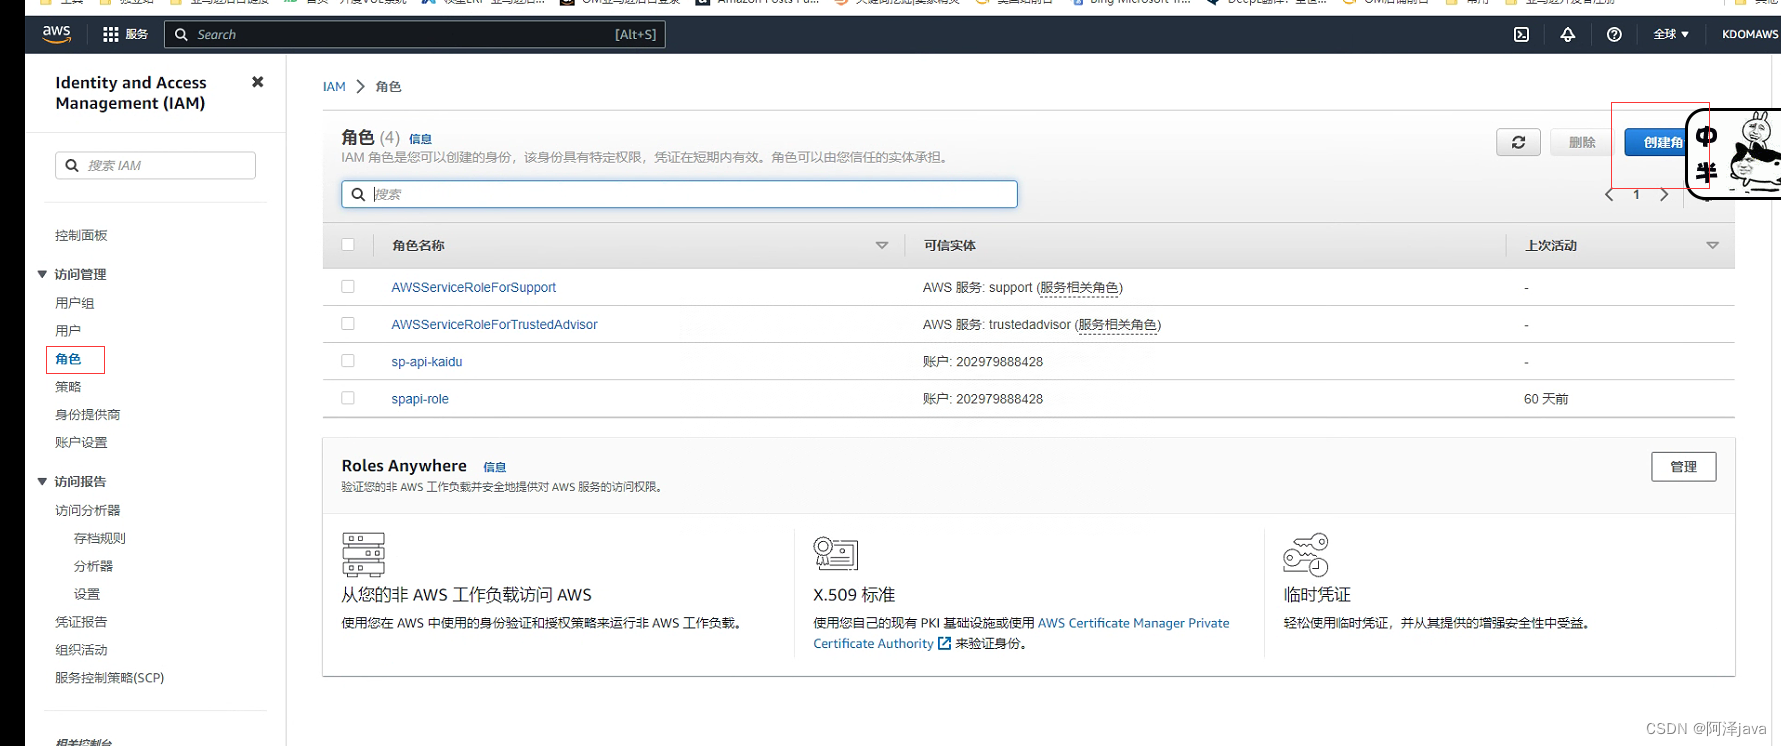Open the help question mark icon
Viewport: 1781px width, 746px height.
point(1614,34)
